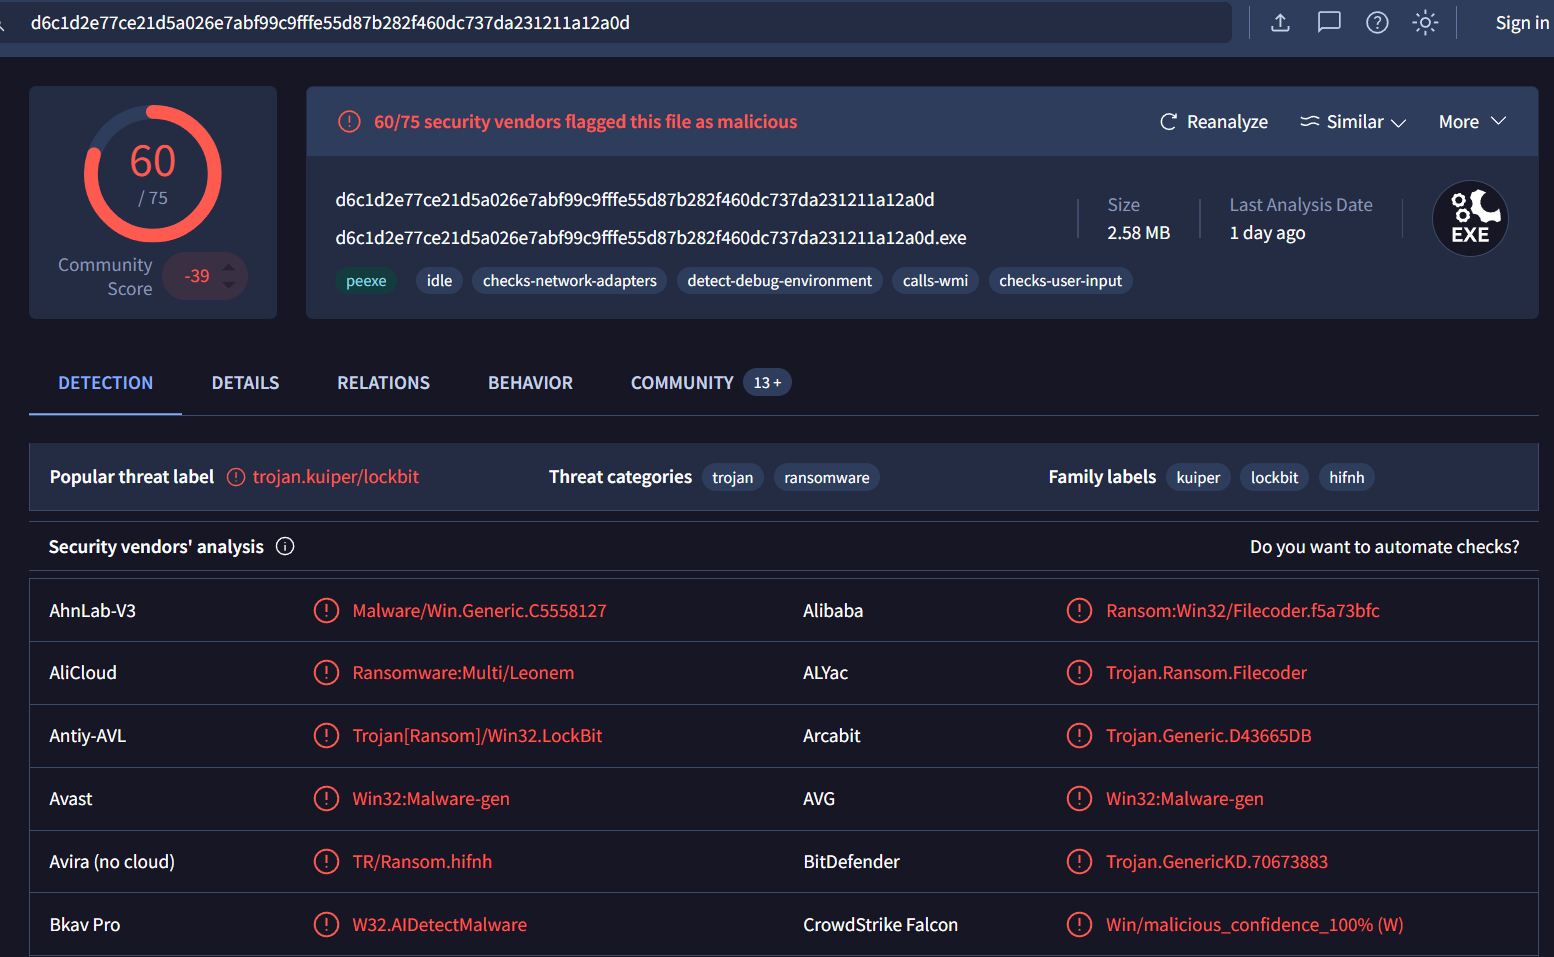Click 'Do you want to automate checks?' link
This screenshot has height=957, width=1554.
click(x=1384, y=547)
